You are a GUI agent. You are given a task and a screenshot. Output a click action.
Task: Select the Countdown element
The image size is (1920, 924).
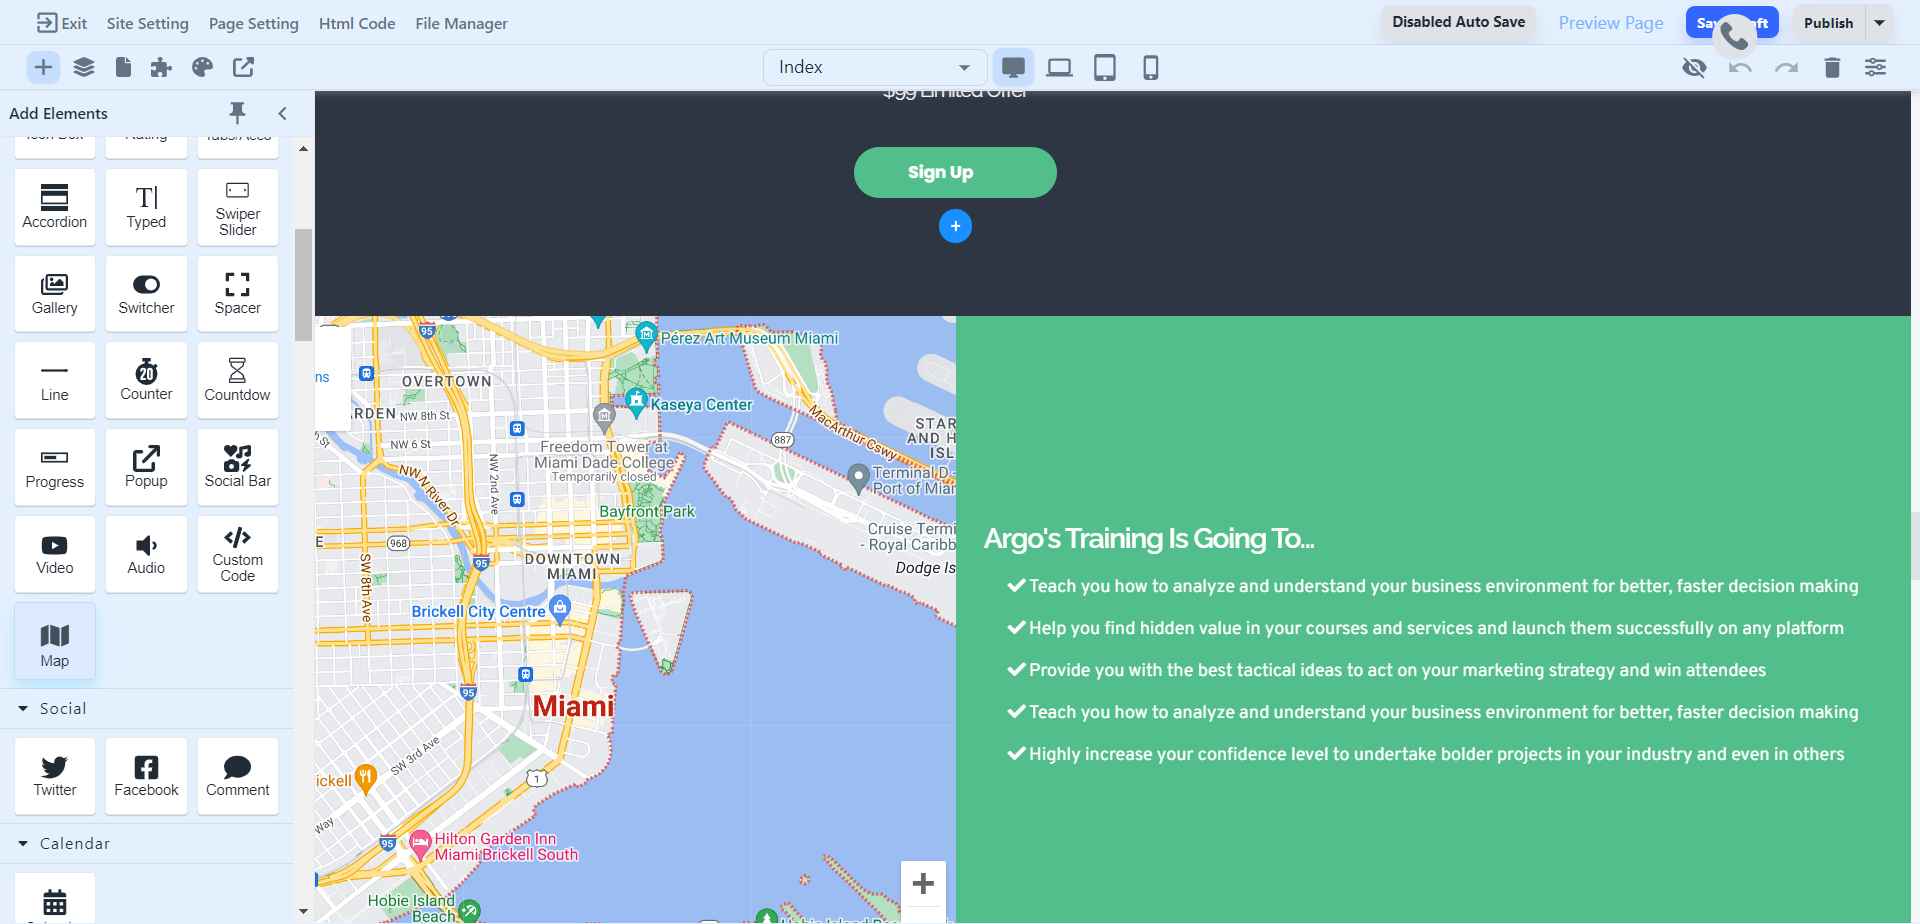[237, 380]
